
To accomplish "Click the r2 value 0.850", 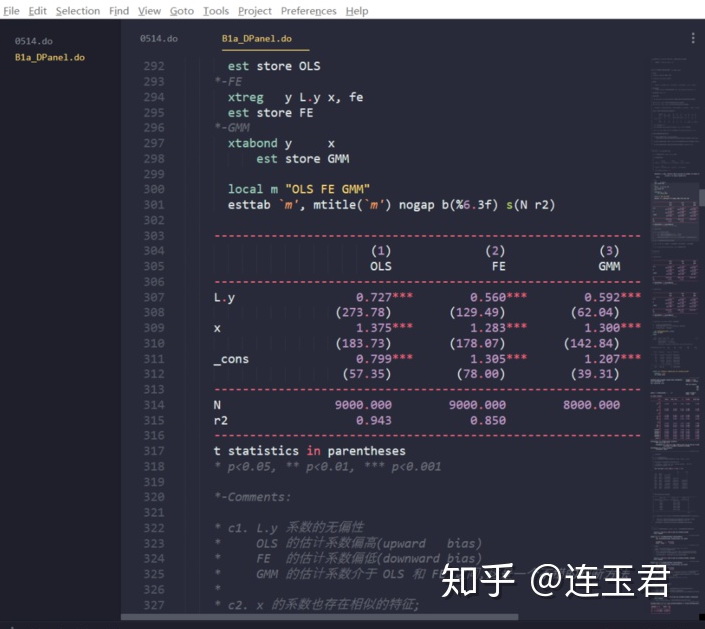I will tap(488, 420).
